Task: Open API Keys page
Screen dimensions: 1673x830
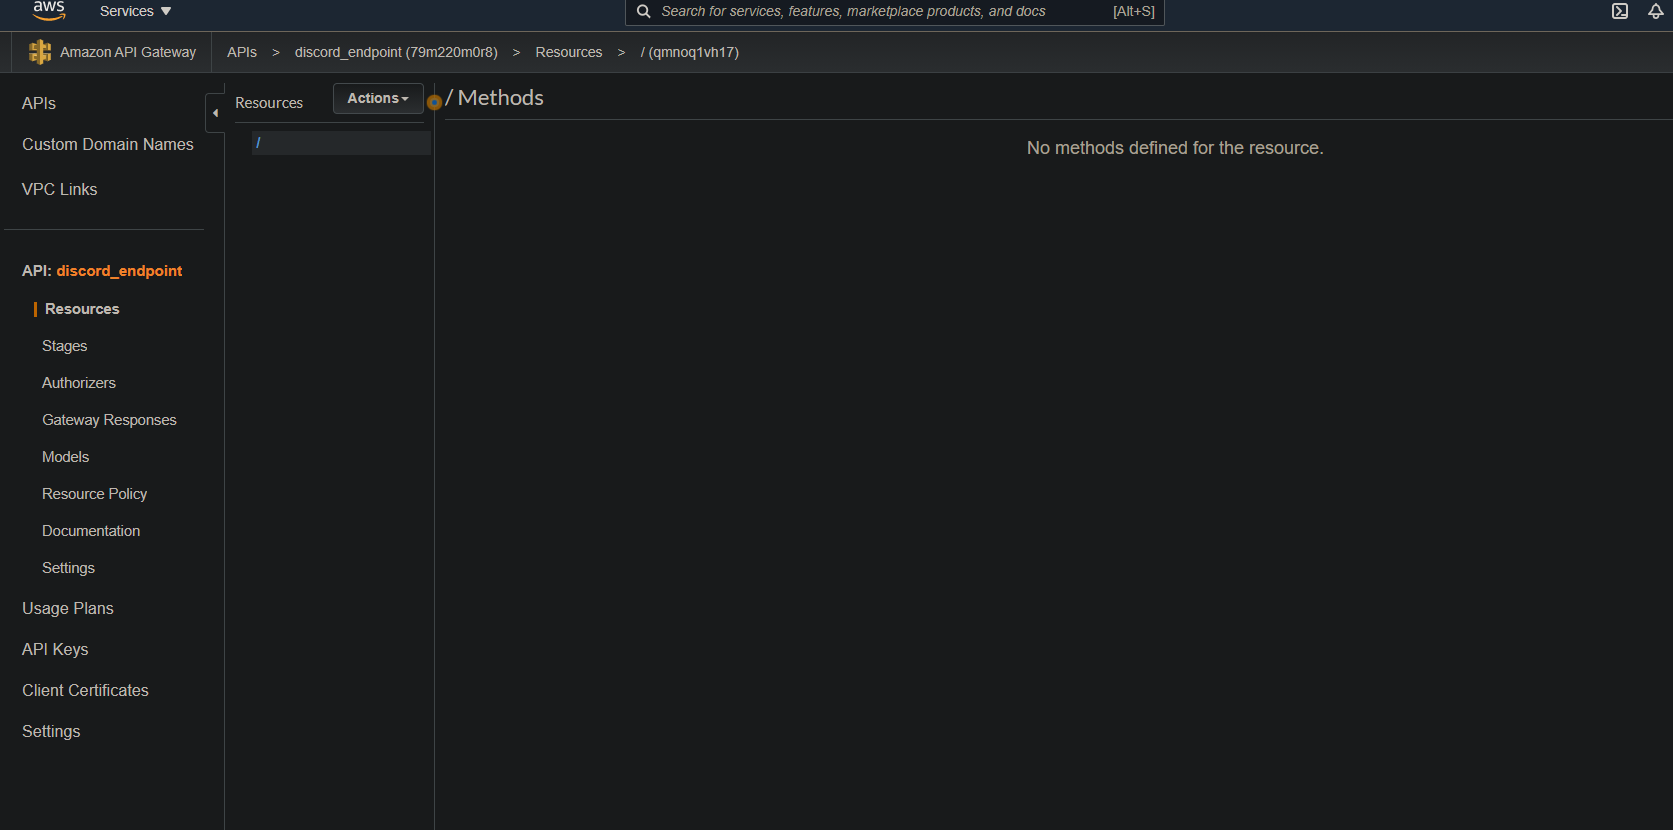Action: coord(55,649)
